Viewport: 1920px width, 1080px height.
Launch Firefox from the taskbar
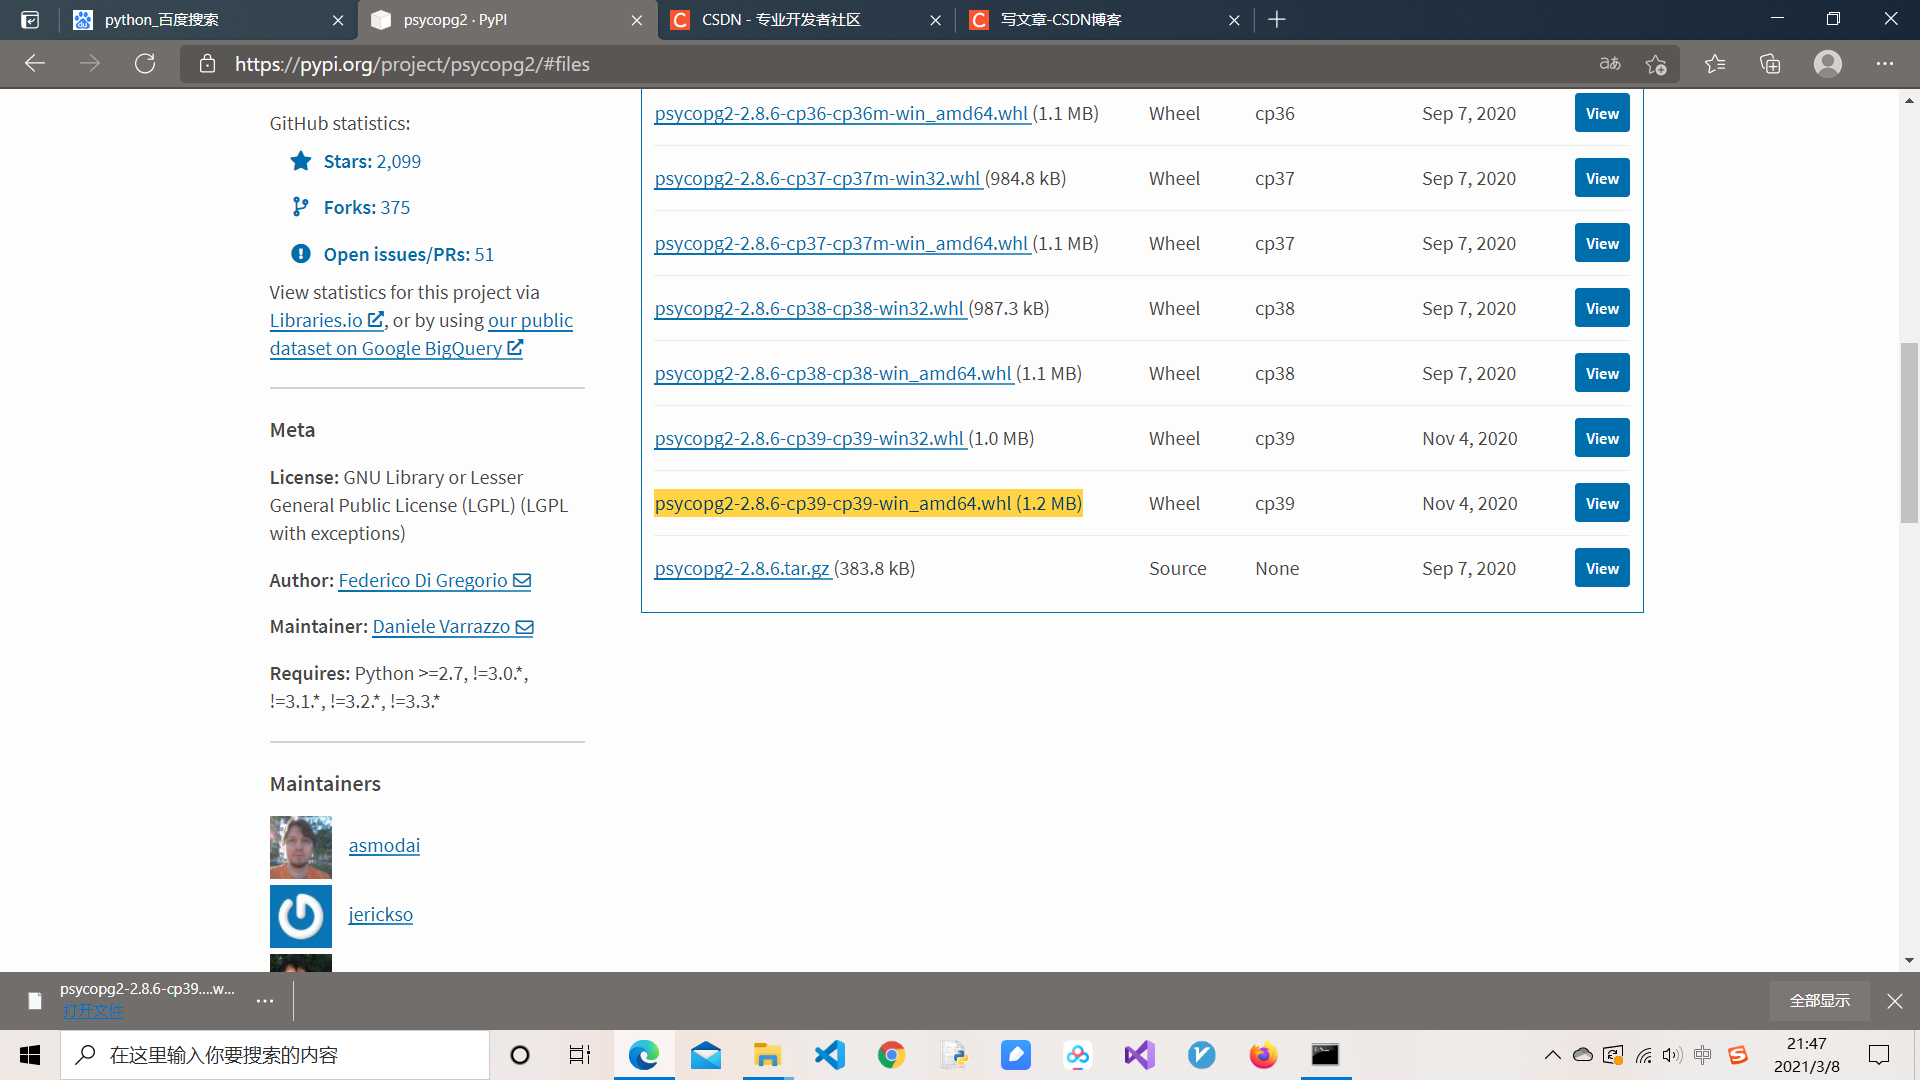pyautogui.click(x=1263, y=1055)
